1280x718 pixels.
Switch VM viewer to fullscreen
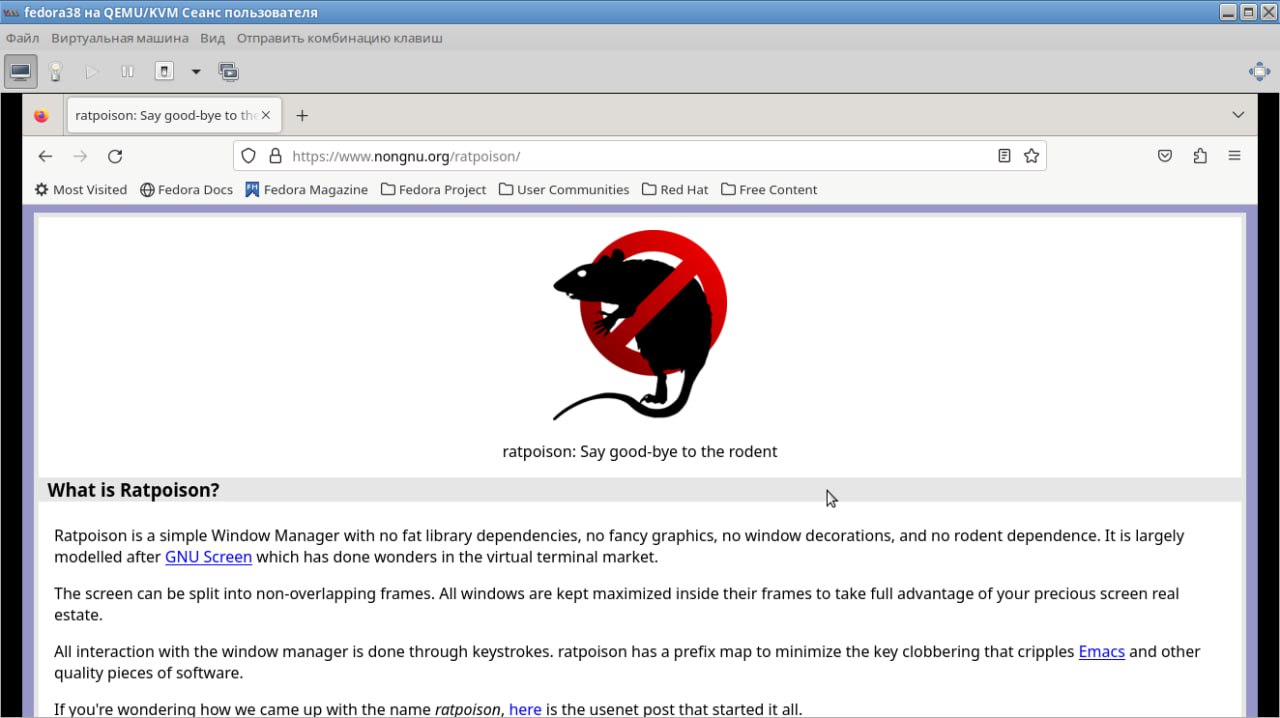coord(1259,72)
